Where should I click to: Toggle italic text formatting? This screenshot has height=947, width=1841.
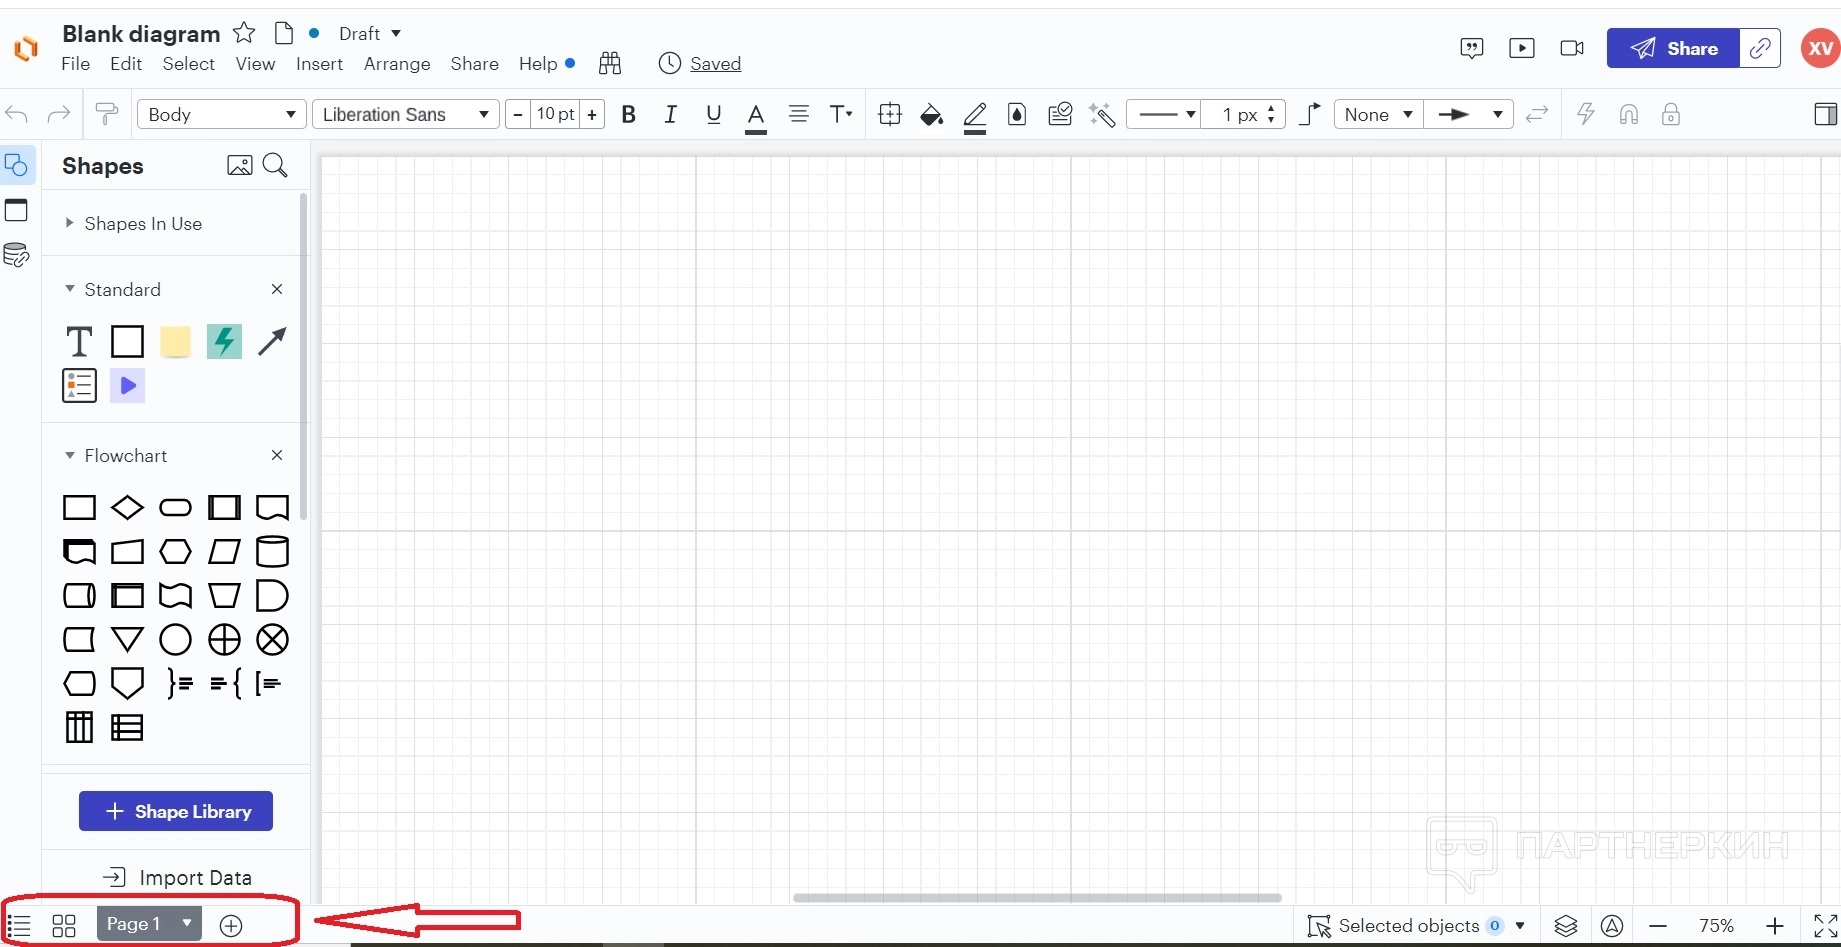pos(671,115)
